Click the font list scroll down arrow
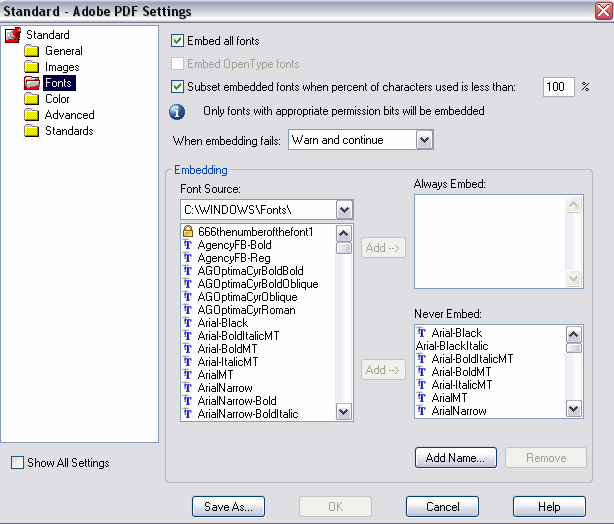614x524 pixels. tap(343, 412)
